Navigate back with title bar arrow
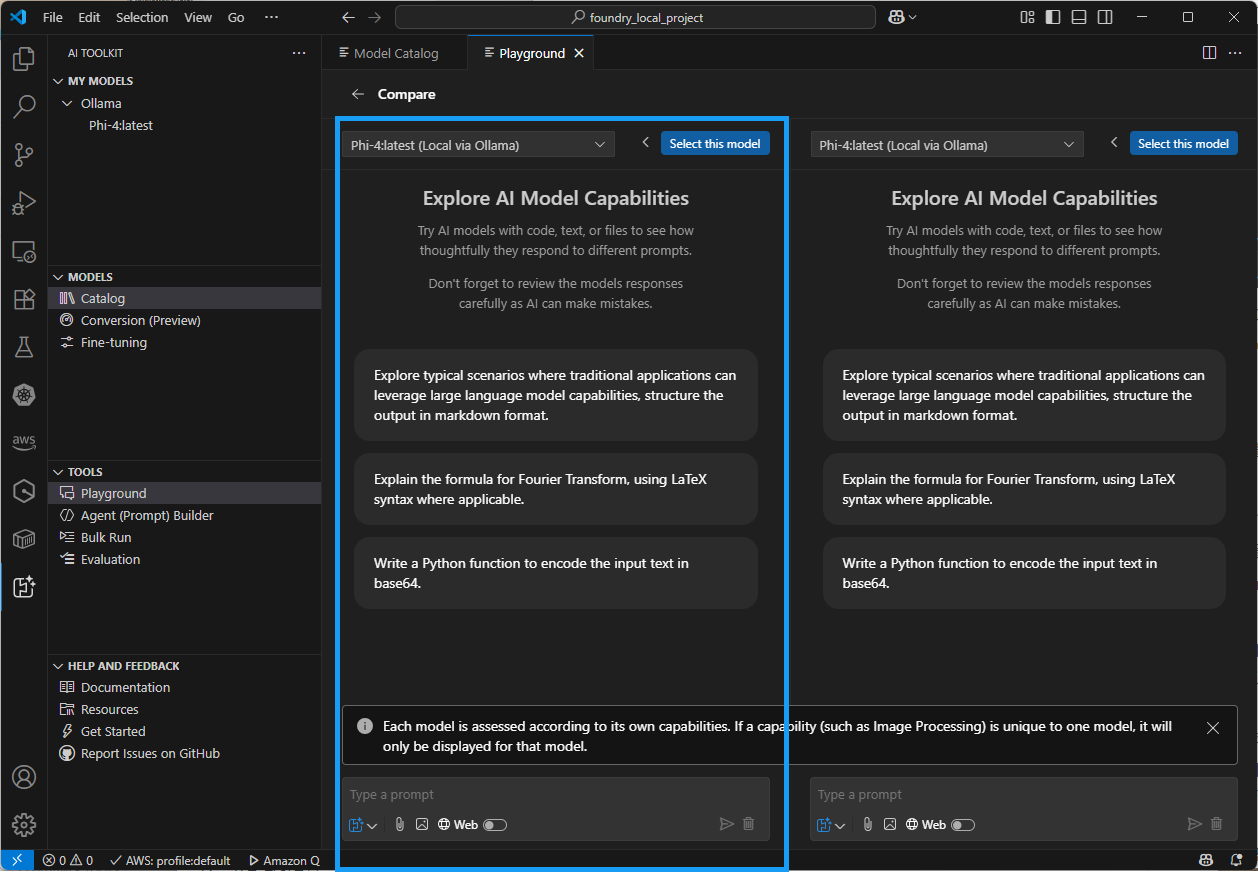 [x=348, y=17]
